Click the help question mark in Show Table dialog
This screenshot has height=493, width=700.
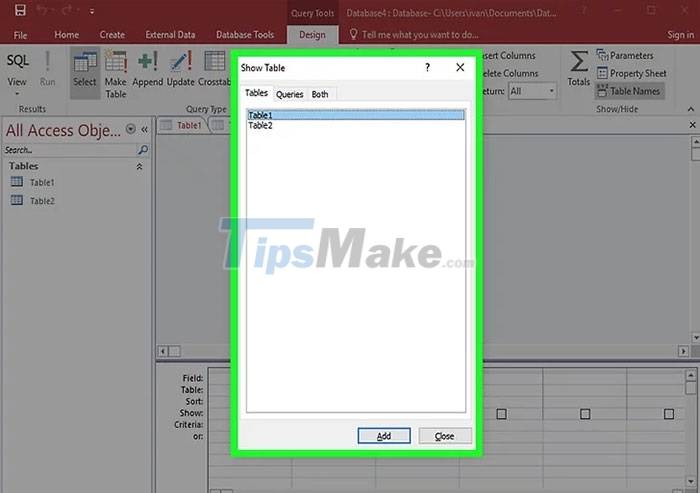pyautogui.click(x=427, y=67)
